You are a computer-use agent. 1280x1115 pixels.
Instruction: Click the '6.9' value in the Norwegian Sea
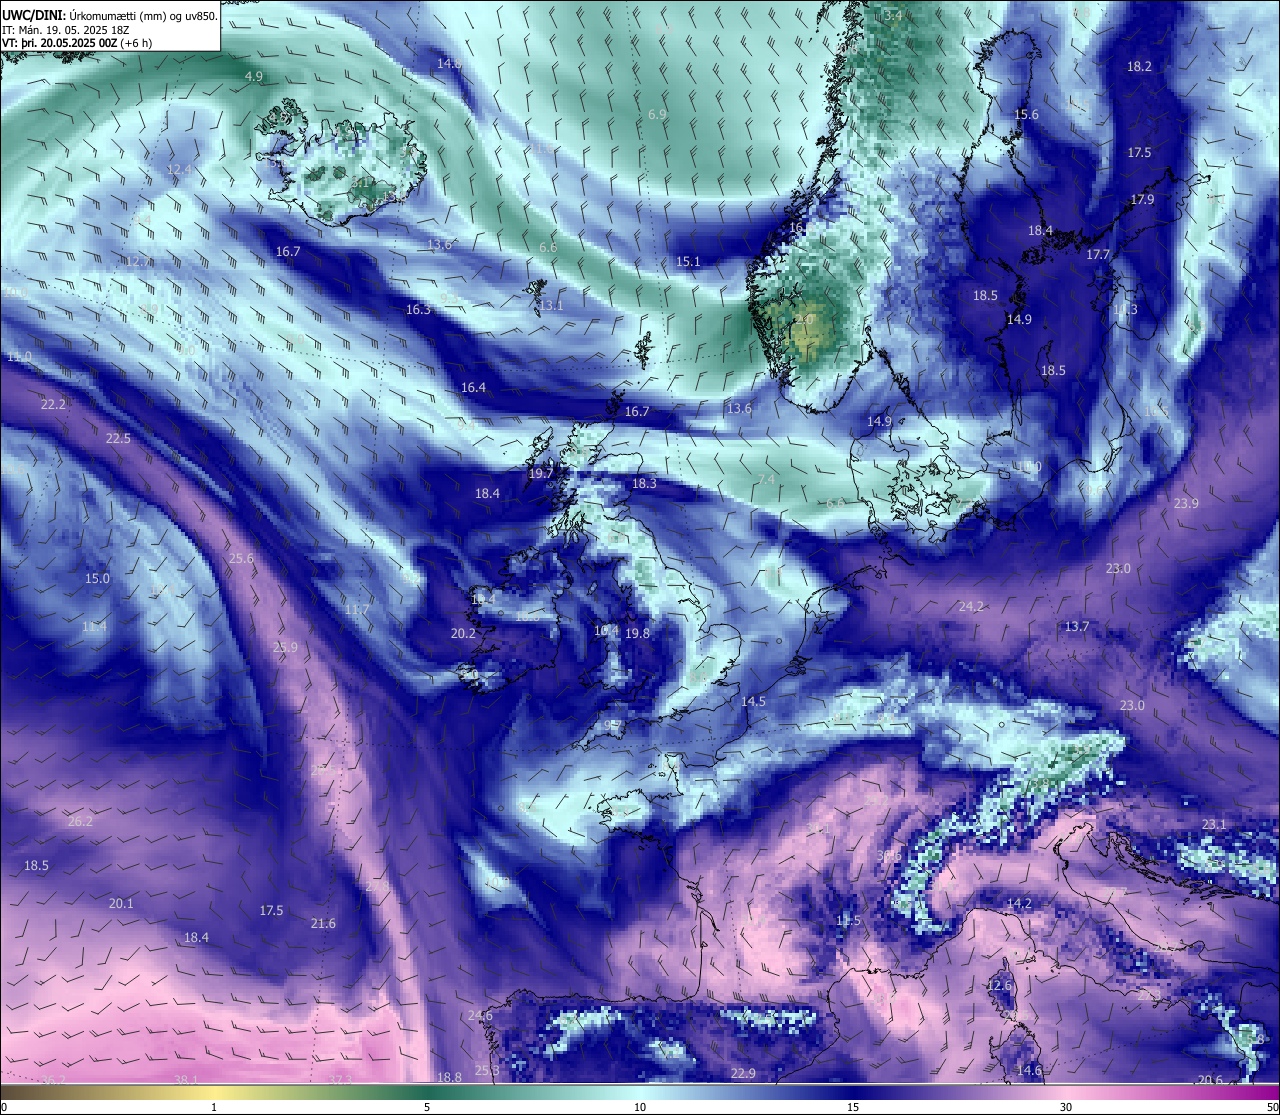[x=657, y=115]
